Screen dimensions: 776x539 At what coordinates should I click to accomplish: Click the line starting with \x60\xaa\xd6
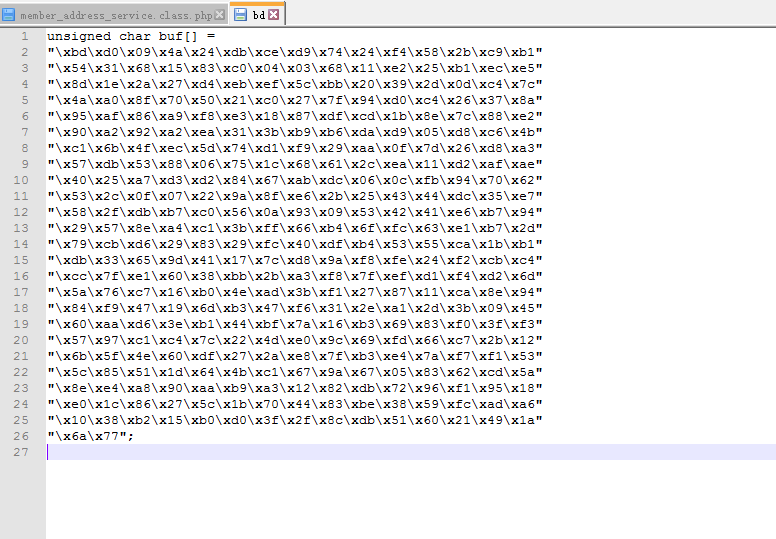point(295,324)
